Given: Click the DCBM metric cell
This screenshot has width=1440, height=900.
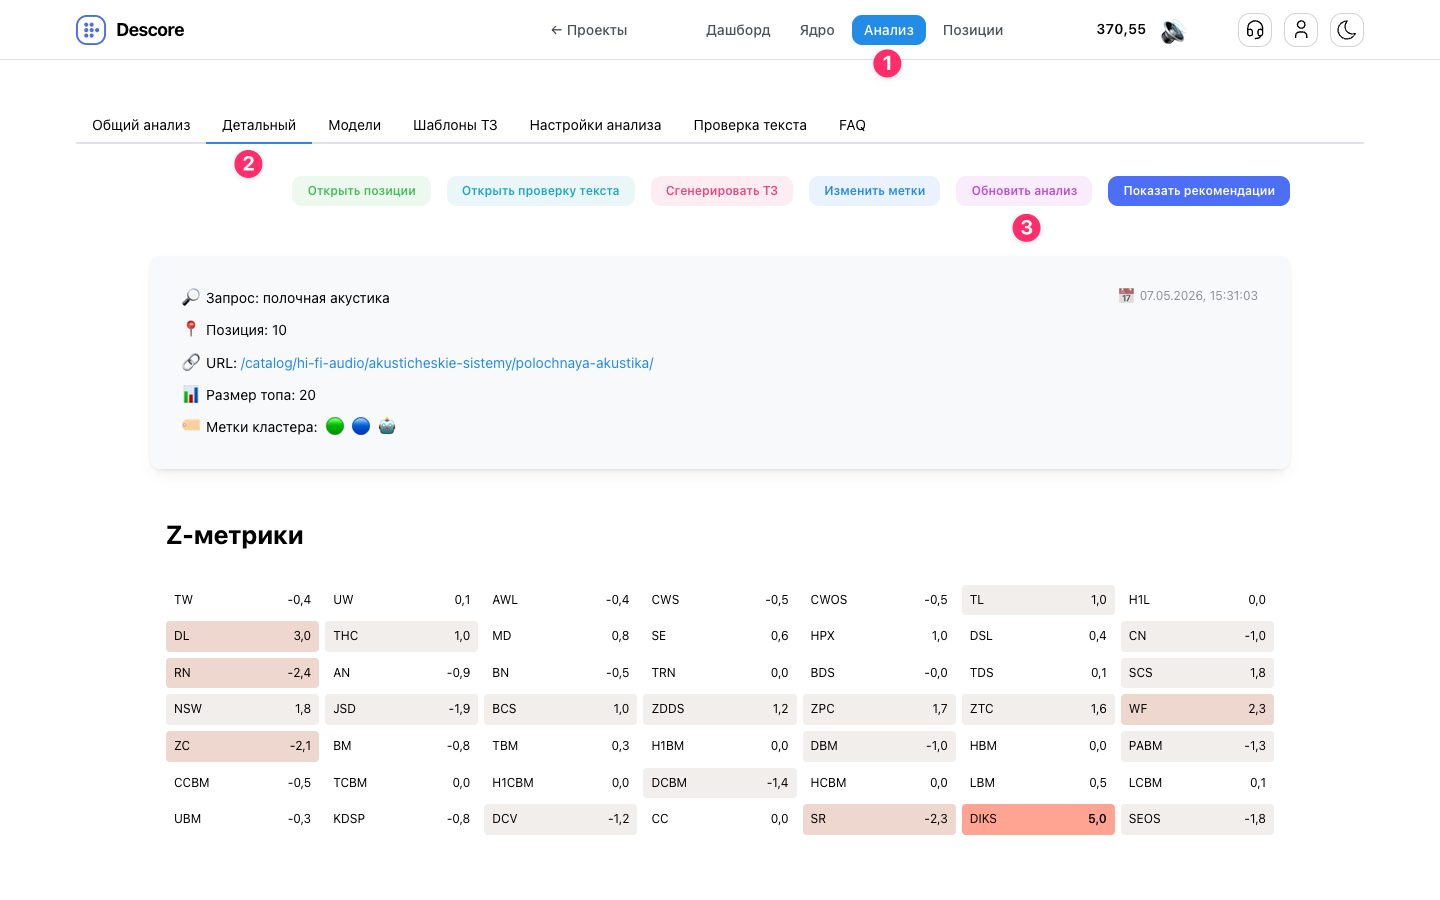Looking at the screenshot, I should click(720, 783).
